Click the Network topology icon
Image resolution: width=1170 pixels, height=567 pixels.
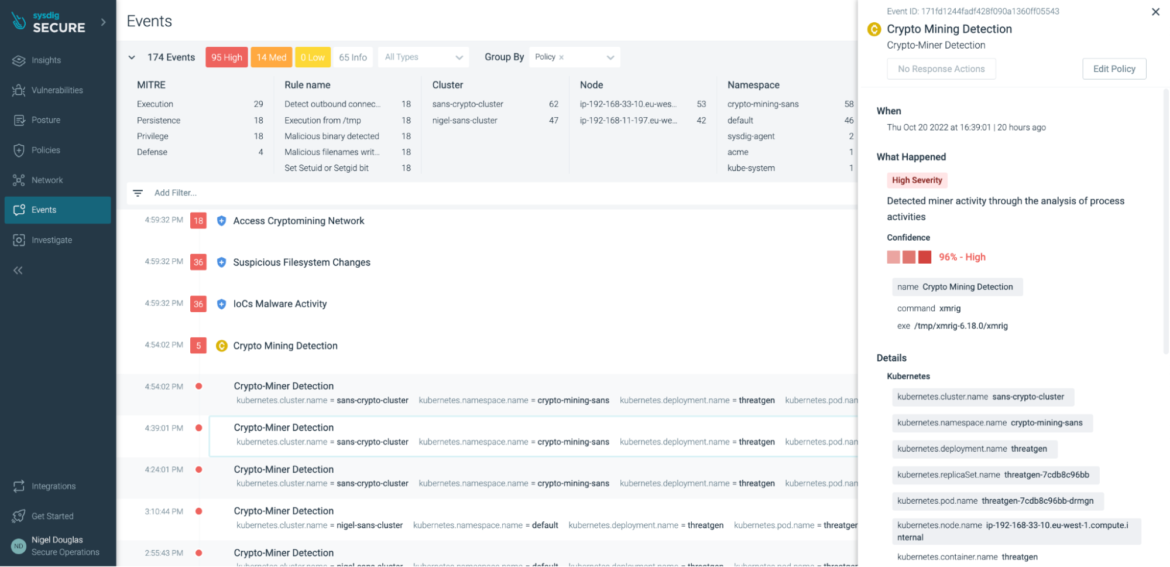tap(19, 180)
